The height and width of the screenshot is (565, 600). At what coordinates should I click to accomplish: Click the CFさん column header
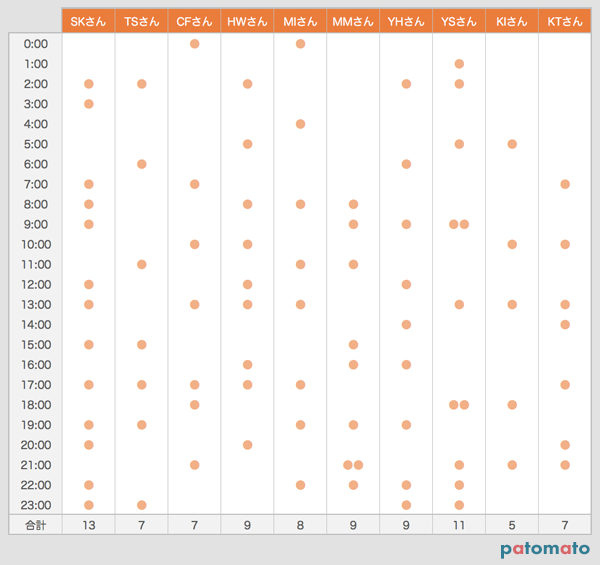coord(194,21)
